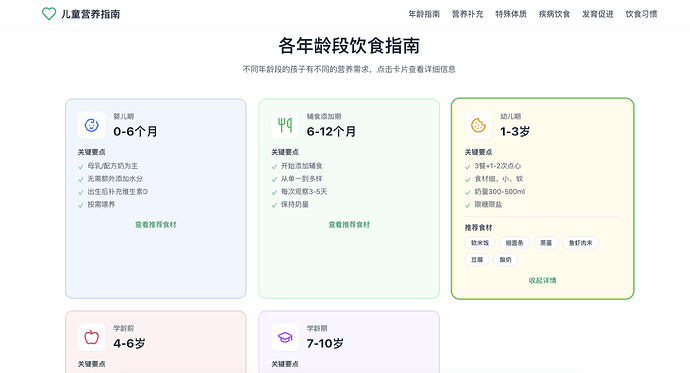
Task: Select 饮食习惯 in the top navigation
Action: pyautogui.click(x=641, y=14)
